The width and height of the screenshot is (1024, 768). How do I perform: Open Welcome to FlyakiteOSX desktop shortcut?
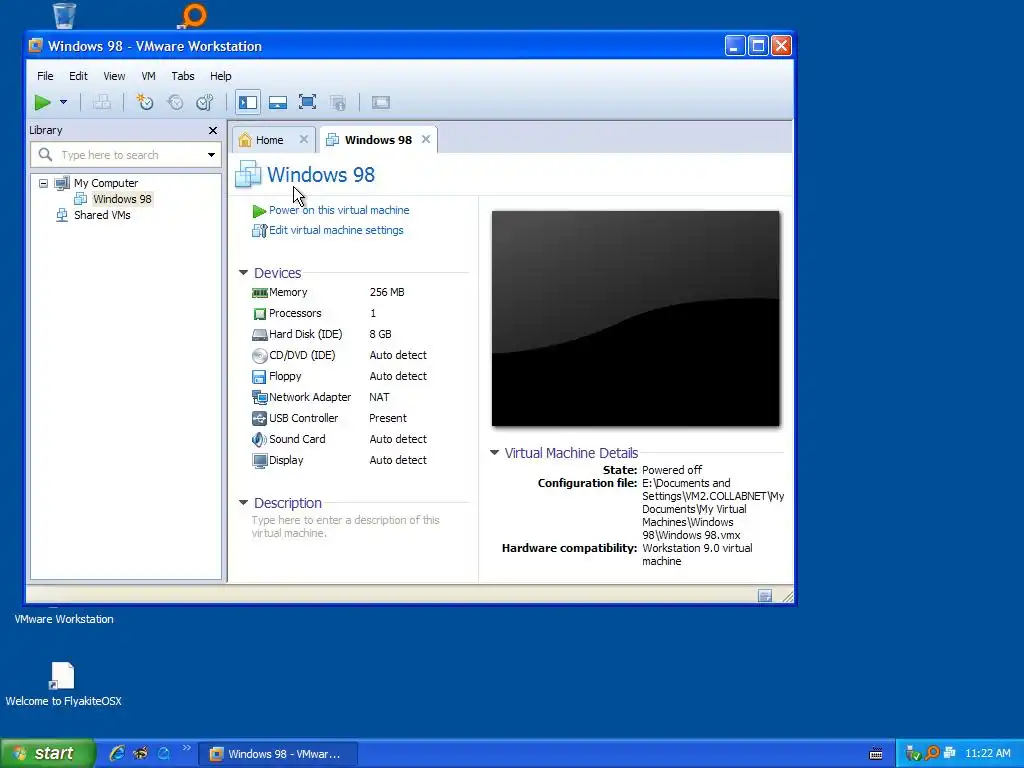63,684
